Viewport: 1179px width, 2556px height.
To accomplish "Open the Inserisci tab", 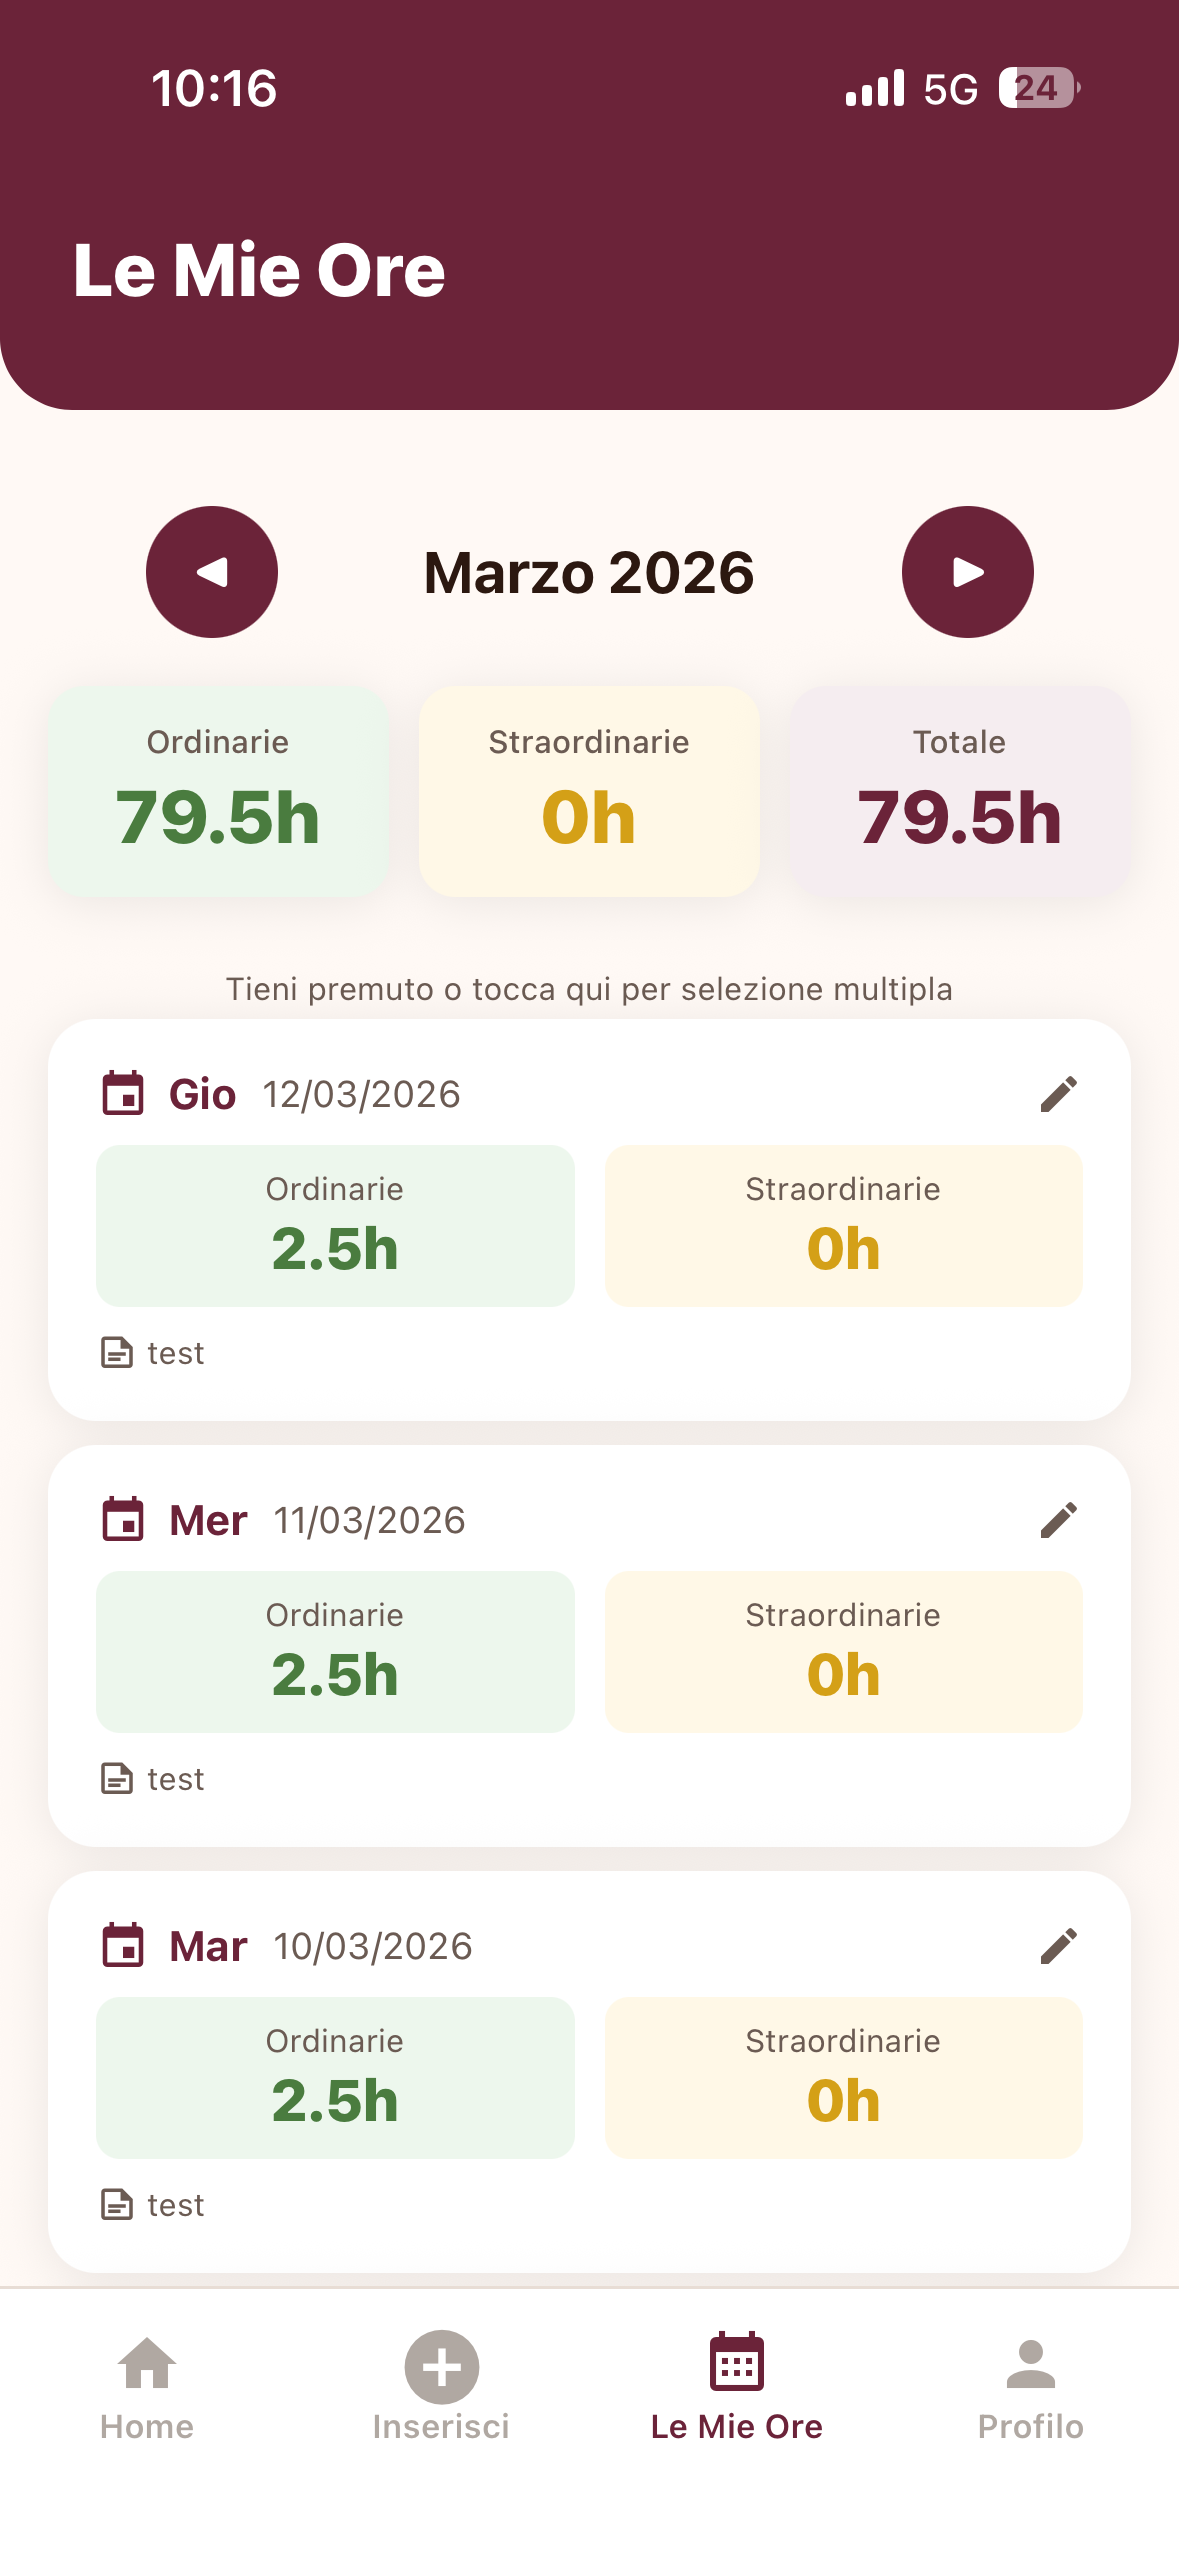I will (x=441, y=2388).
